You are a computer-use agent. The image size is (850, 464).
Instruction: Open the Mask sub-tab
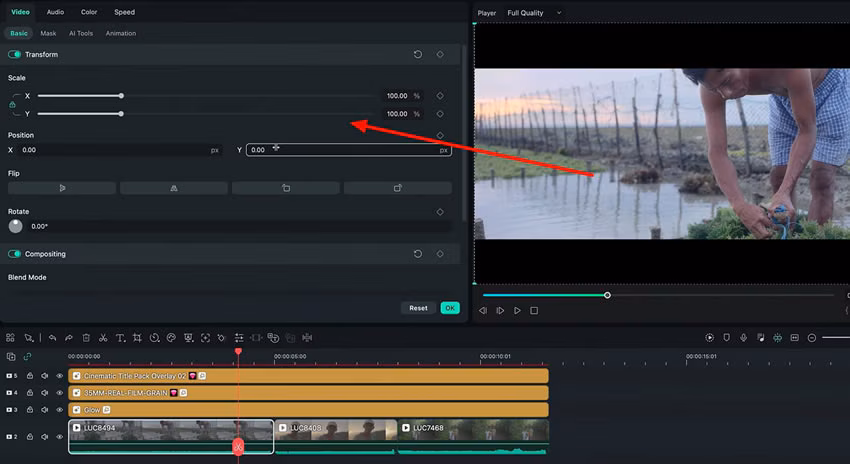(48, 33)
